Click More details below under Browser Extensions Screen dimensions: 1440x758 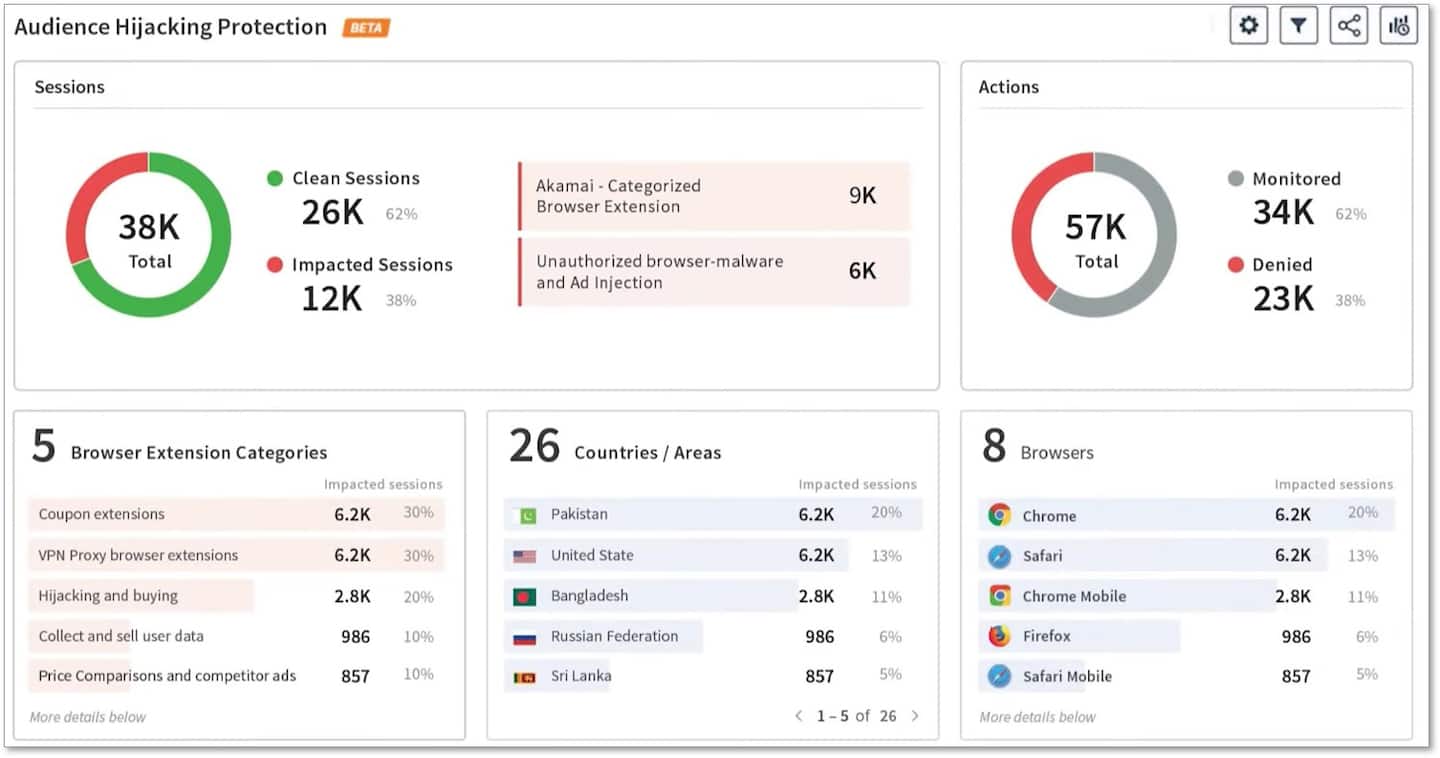88,717
